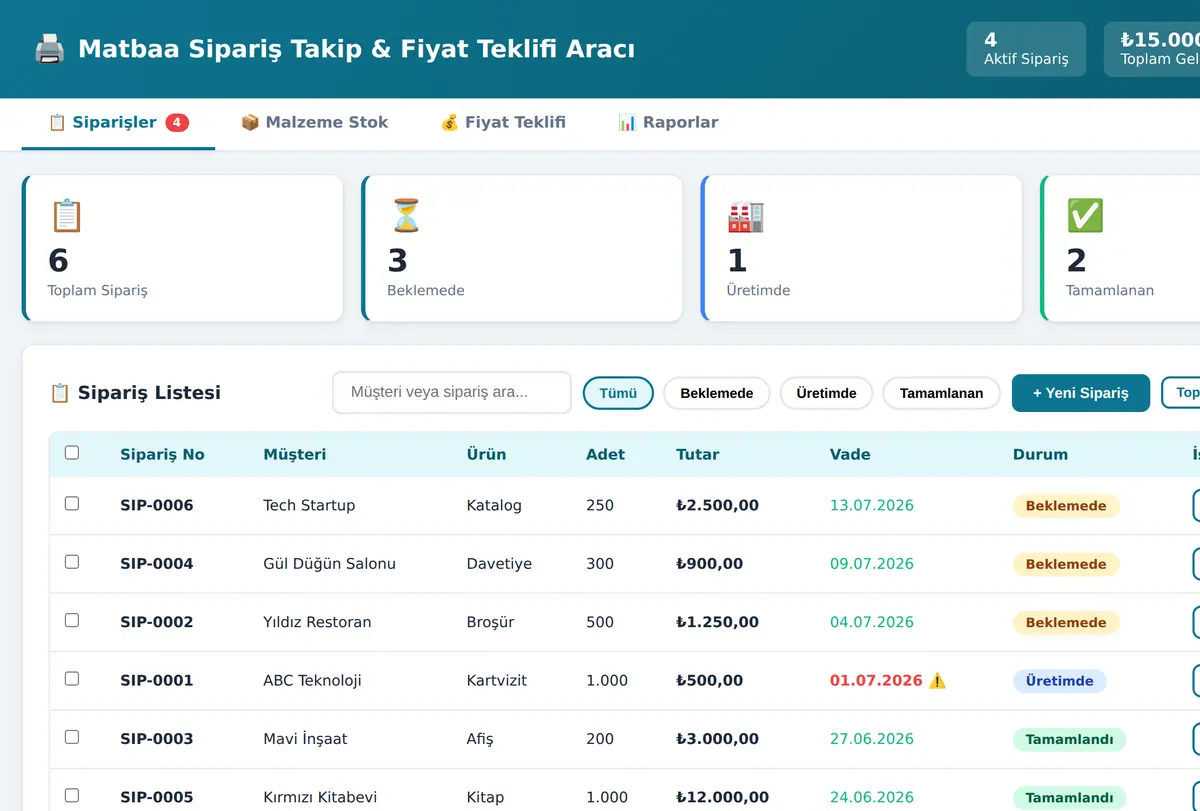Click the printer icon in the header
Image resolution: width=1200 pixels, height=811 pixels.
pos(49,49)
